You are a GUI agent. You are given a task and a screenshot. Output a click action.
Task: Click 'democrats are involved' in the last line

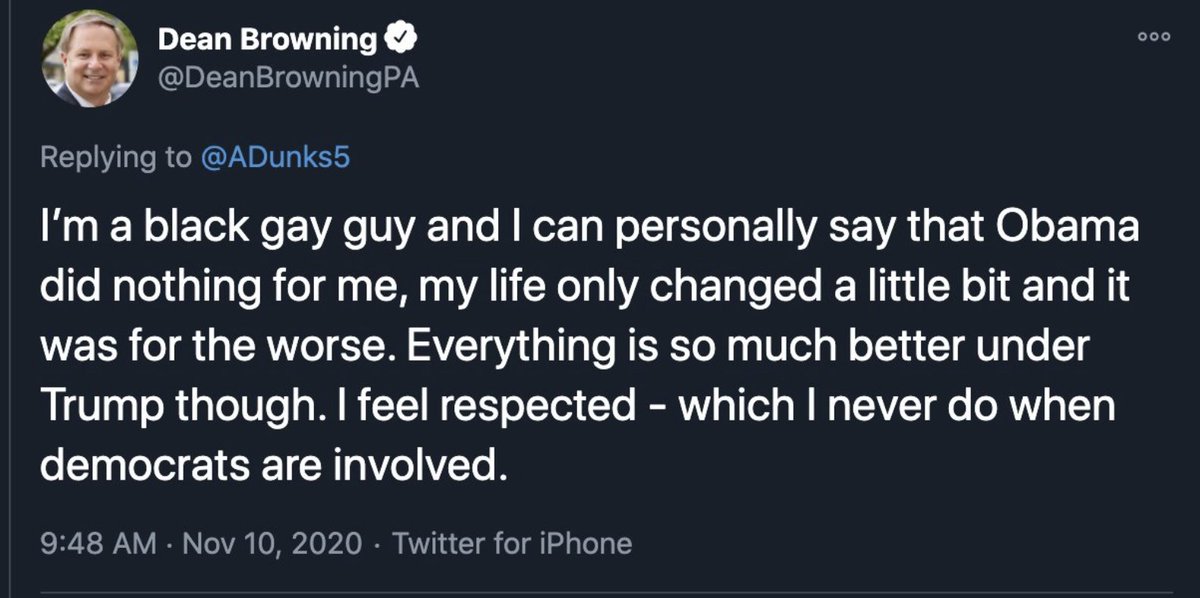point(268,464)
